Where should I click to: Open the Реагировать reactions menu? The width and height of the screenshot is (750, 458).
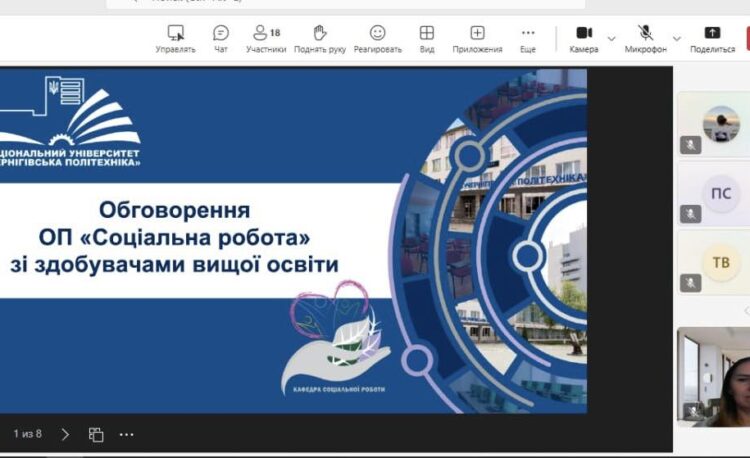(377, 38)
